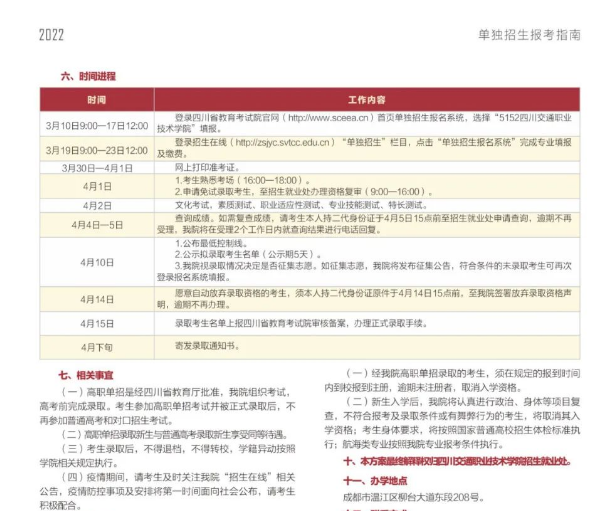The width and height of the screenshot is (616, 511).
Task: Select the '4月10日' time cell
Action: click(97, 262)
